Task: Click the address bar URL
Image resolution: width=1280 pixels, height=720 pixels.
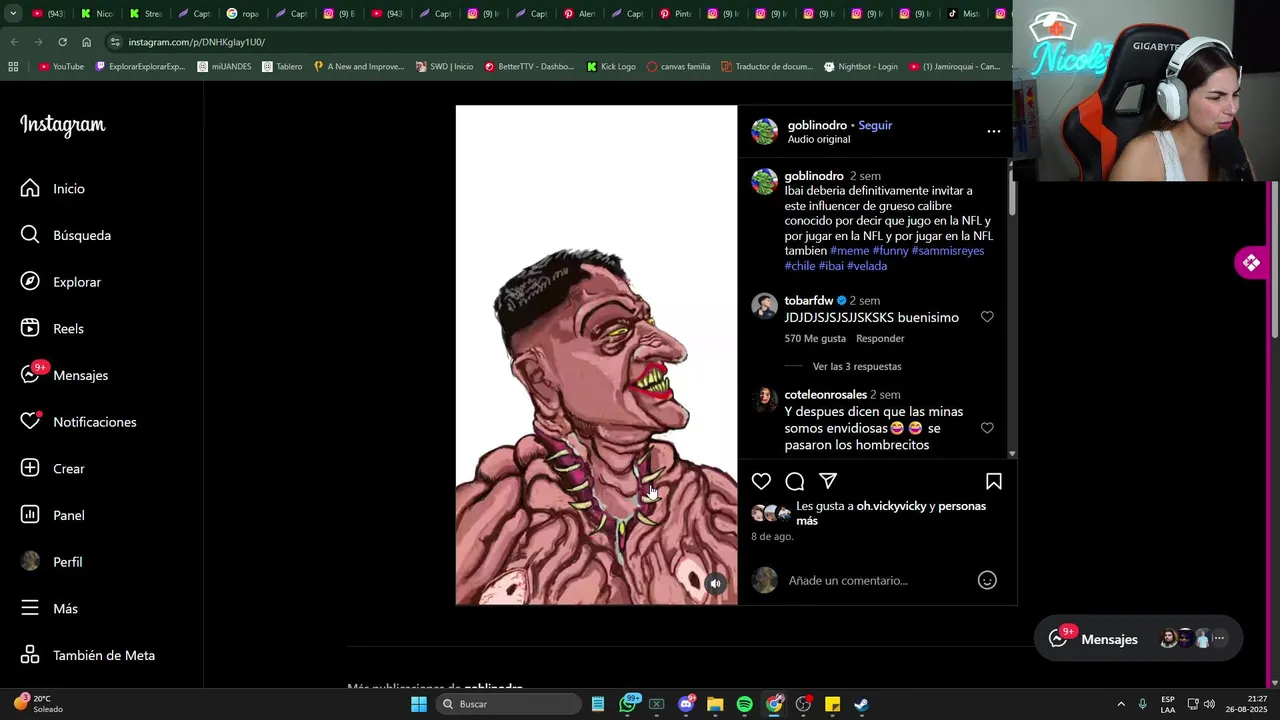Action: [196, 42]
